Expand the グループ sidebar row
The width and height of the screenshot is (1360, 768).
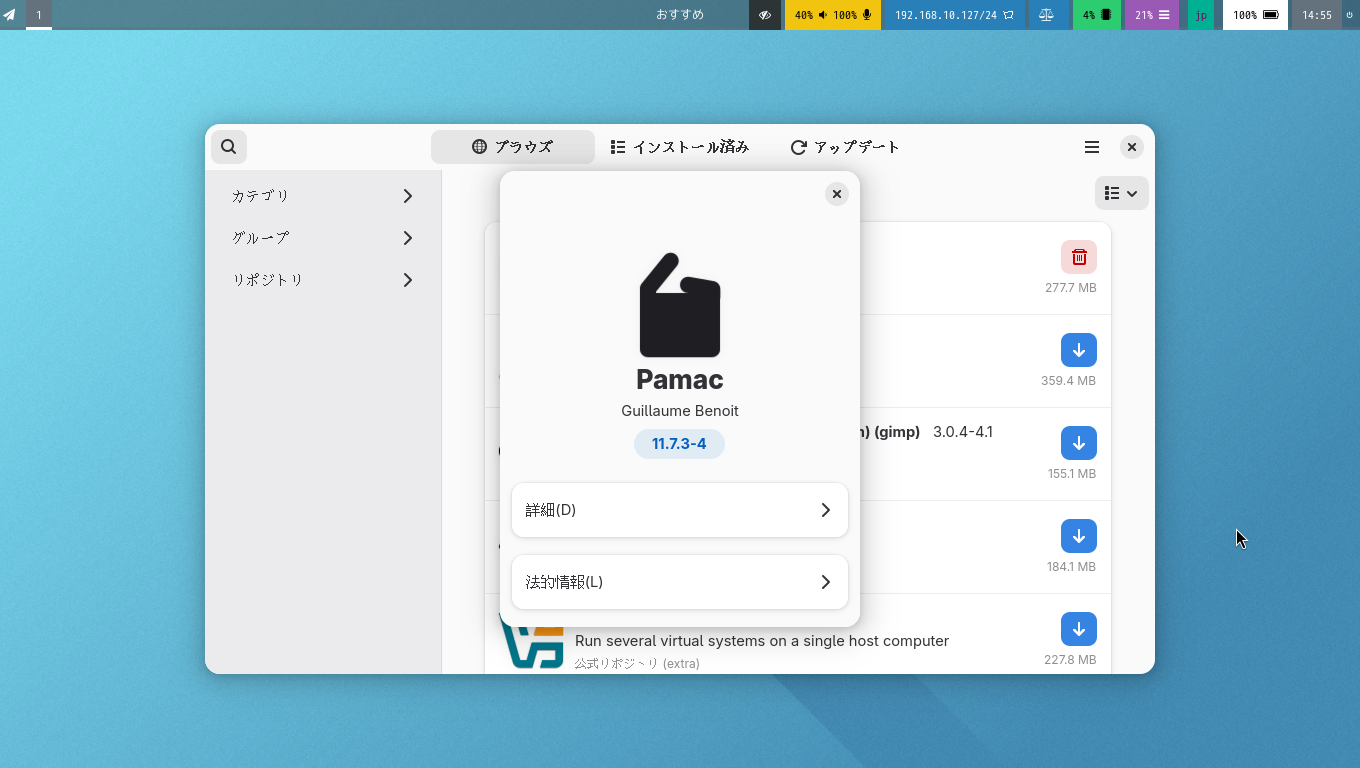pyautogui.click(x=323, y=238)
